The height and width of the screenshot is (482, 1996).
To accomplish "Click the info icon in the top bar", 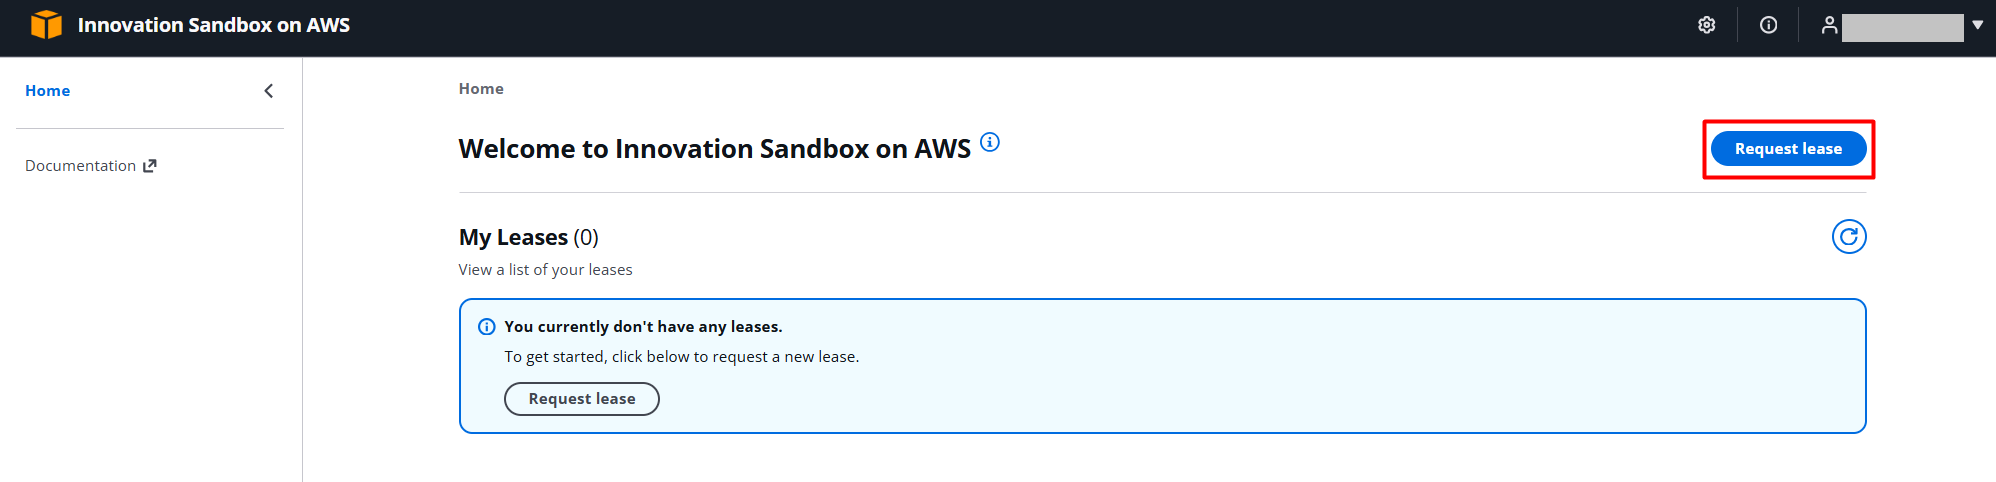I will point(1768,25).
